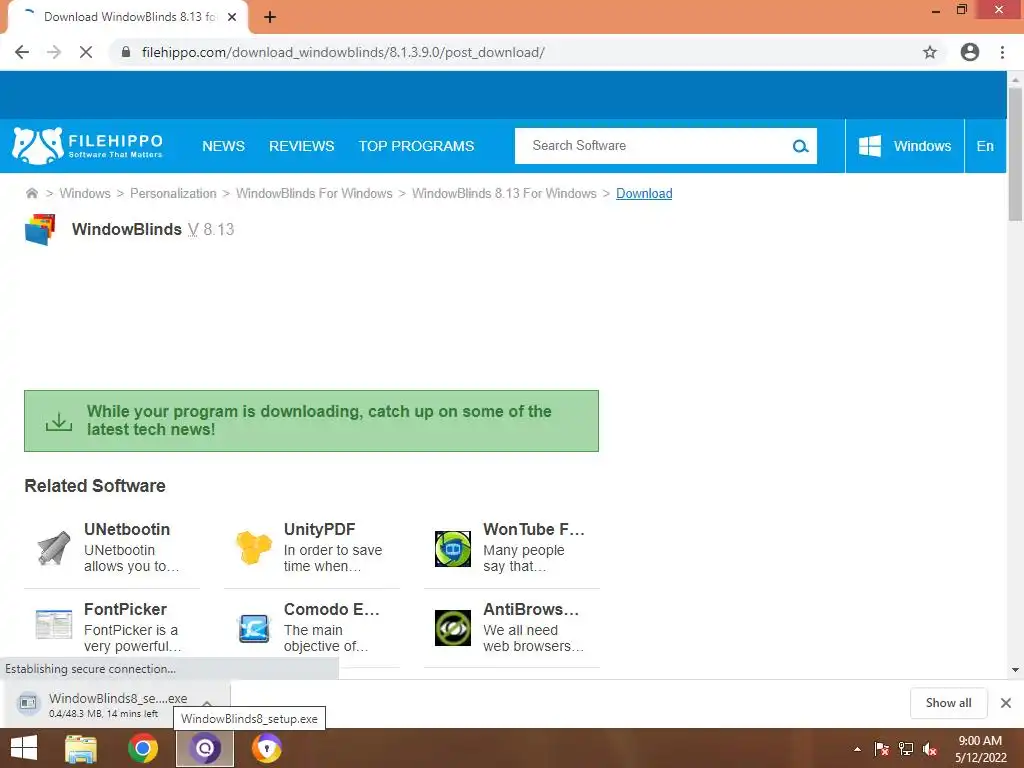Click the address bar URL
1024x768 pixels.
pyautogui.click(x=344, y=52)
